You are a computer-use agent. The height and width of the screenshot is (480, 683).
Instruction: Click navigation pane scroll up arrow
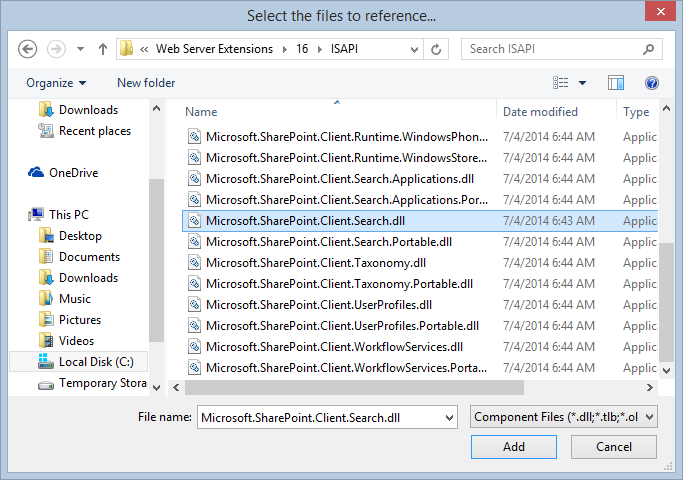157,108
